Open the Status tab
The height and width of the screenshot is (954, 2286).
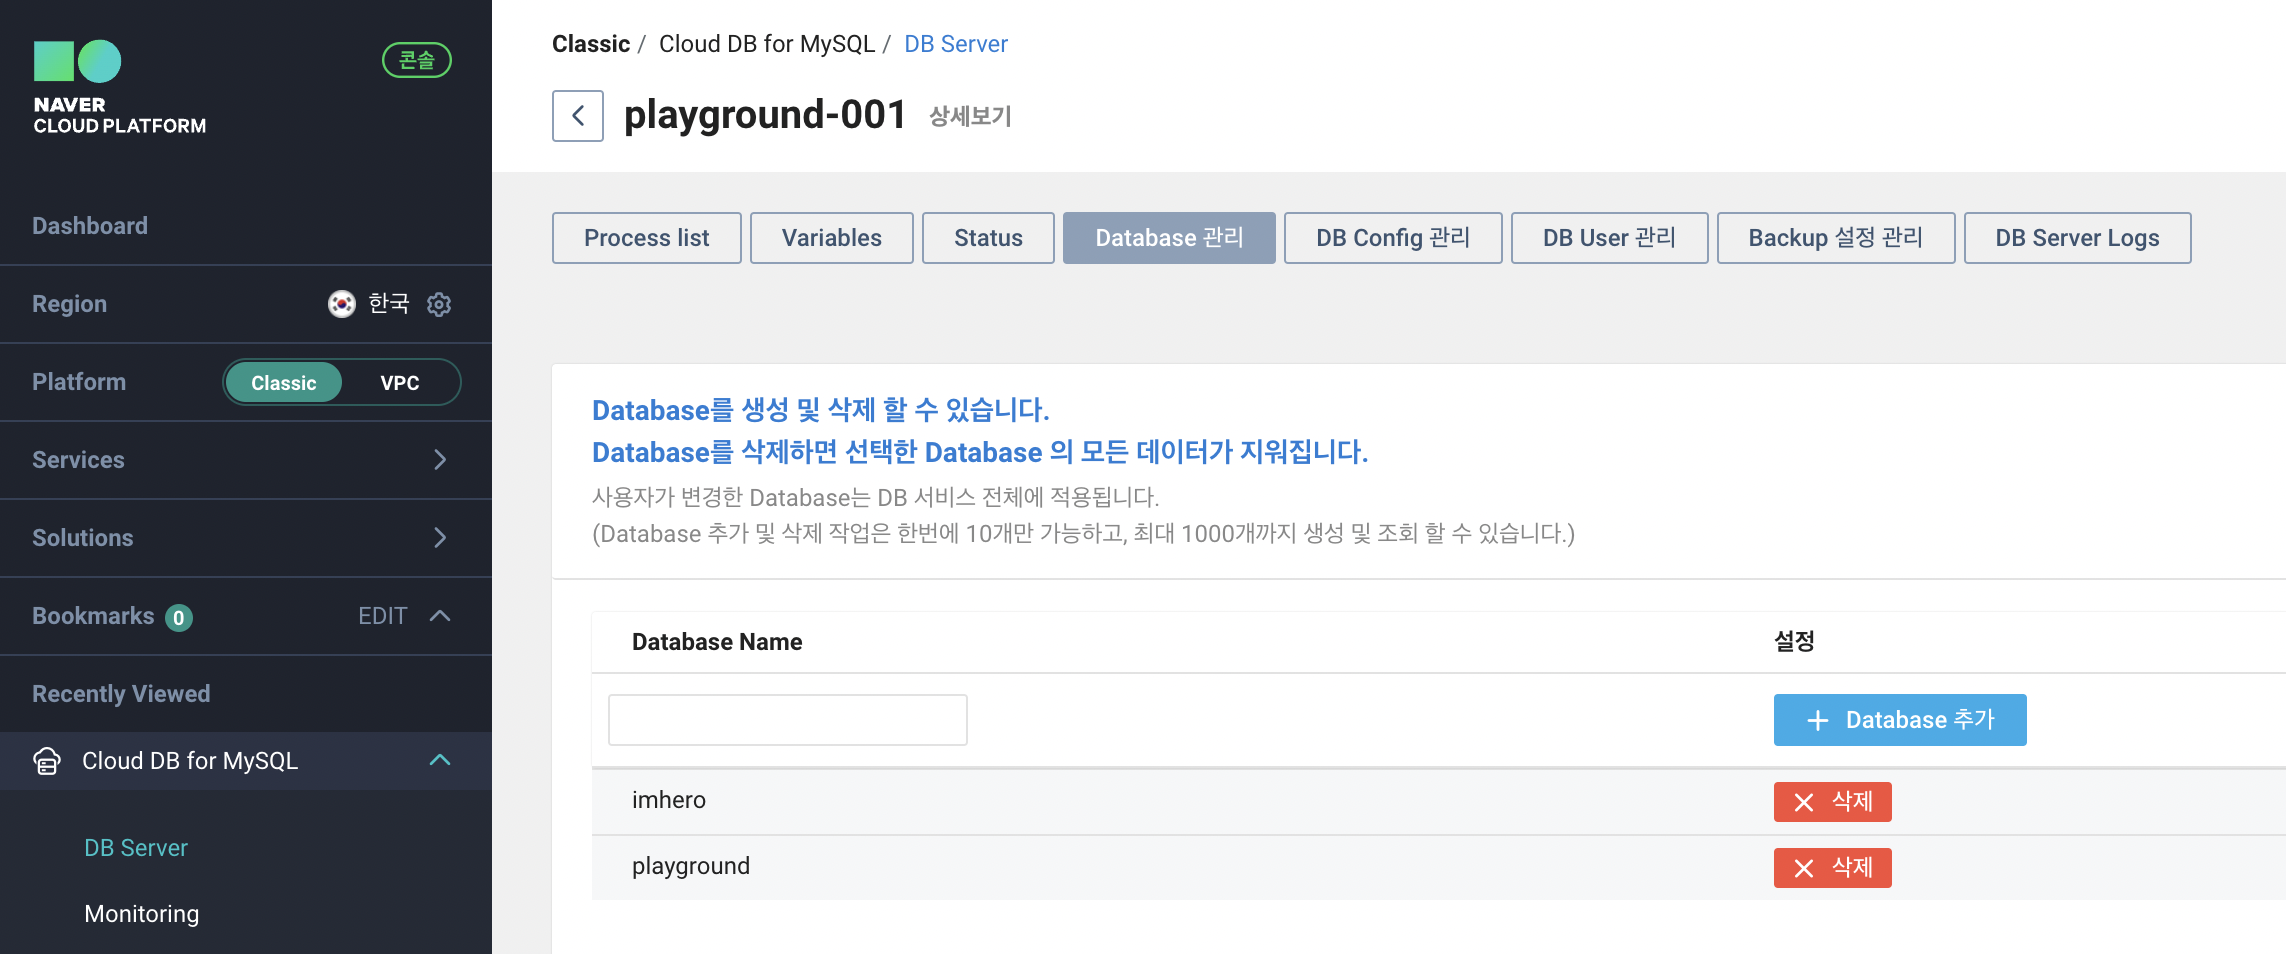[x=988, y=238]
